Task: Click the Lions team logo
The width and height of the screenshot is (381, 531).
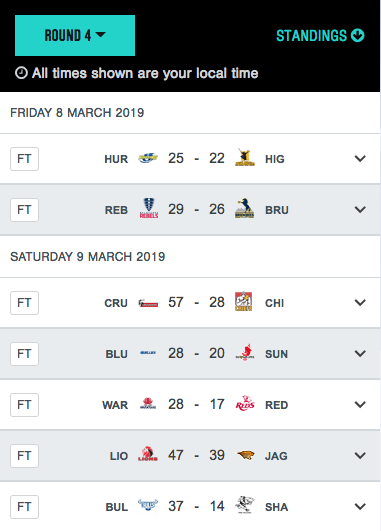Action: [148, 454]
